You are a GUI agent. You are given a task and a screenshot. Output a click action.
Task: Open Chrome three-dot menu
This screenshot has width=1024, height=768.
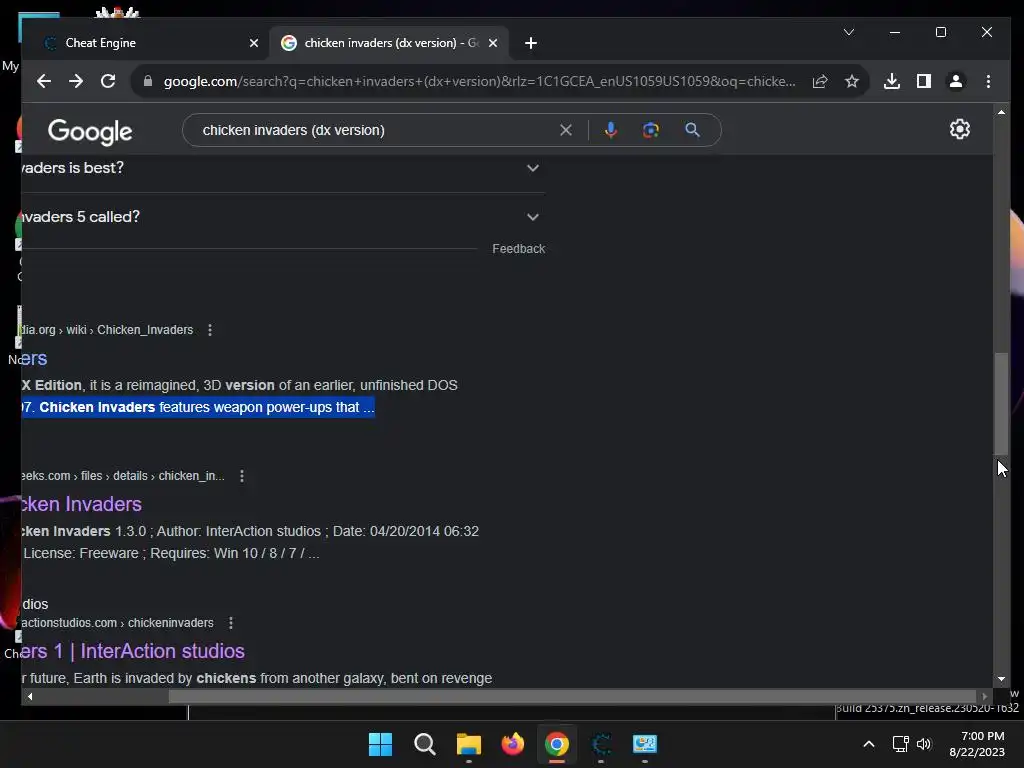coord(988,81)
